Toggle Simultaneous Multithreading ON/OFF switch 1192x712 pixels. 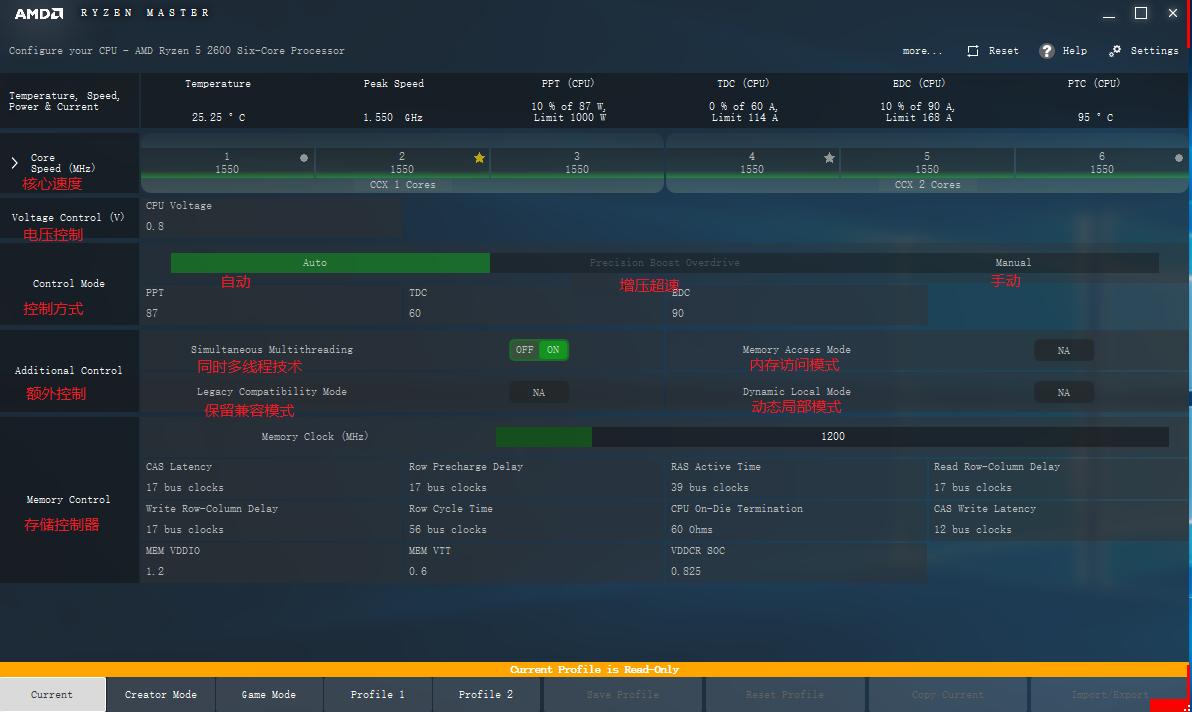tap(539, 350)
